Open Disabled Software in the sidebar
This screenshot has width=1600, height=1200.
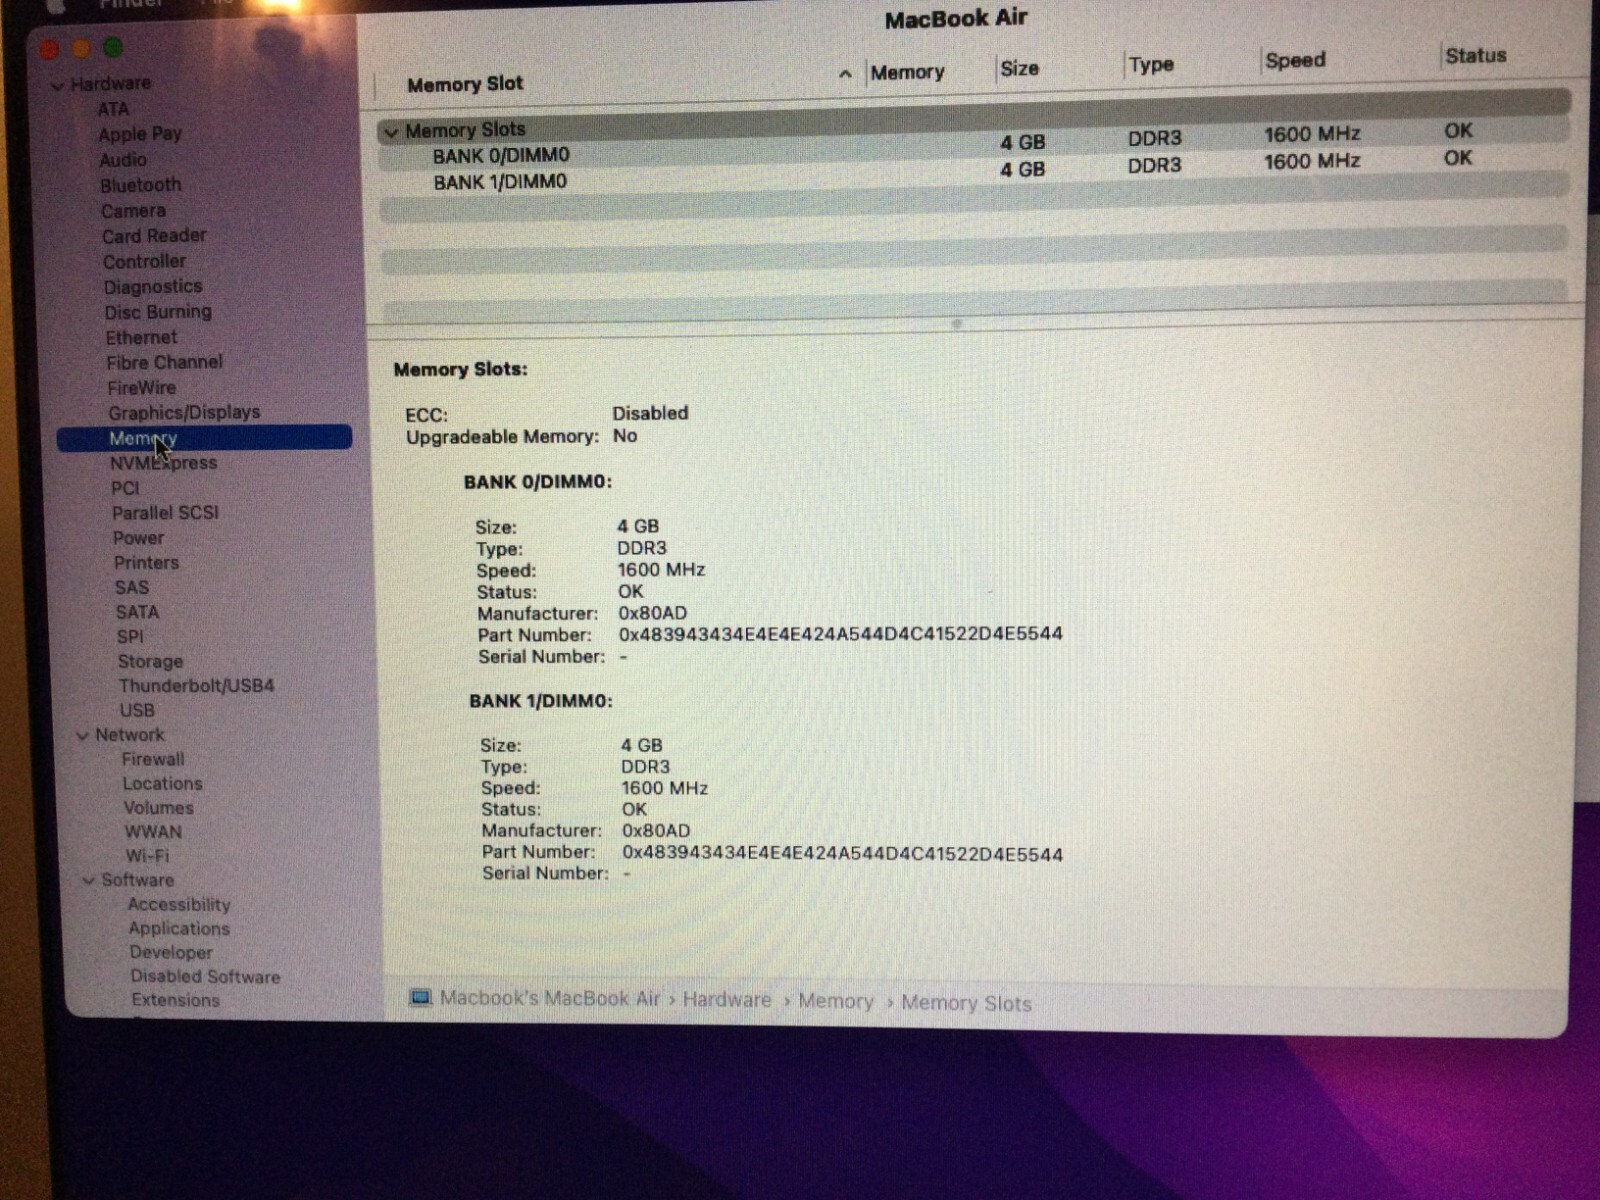205,977
